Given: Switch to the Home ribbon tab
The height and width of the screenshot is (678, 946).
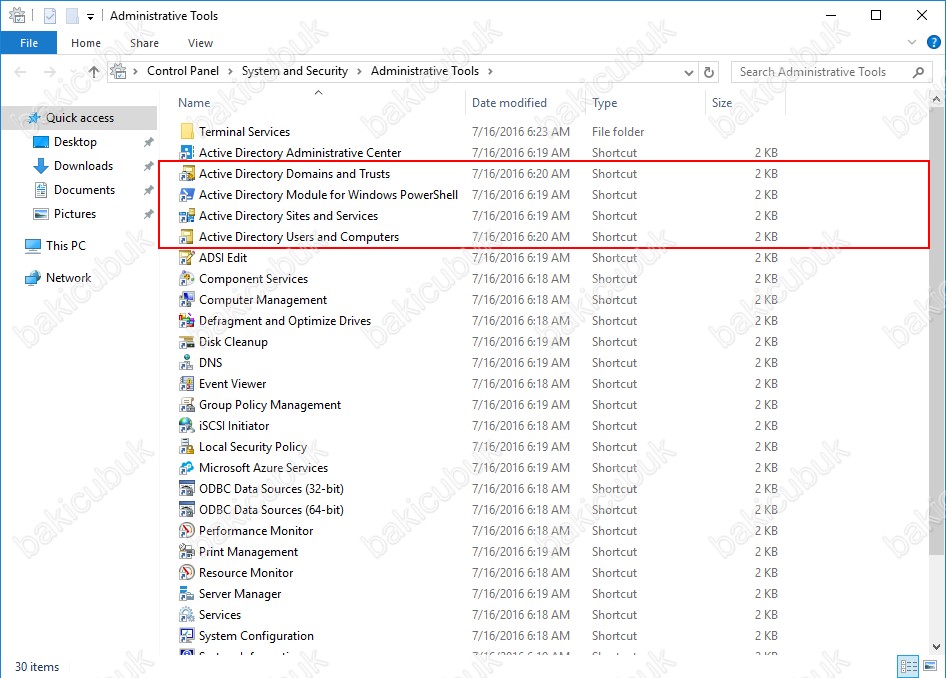Looking at the screenshot, I should tap(86, 43).
